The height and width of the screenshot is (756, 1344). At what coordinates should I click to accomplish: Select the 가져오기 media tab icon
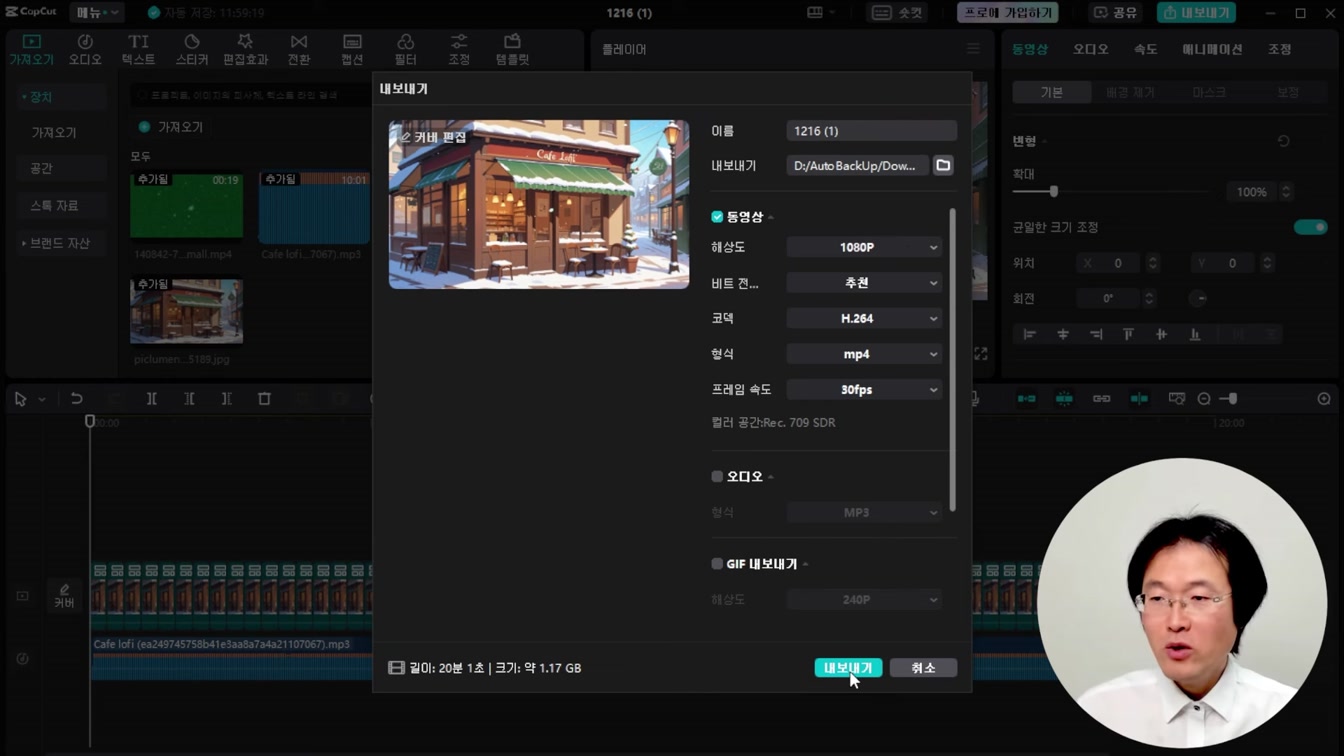pos(31,49)
